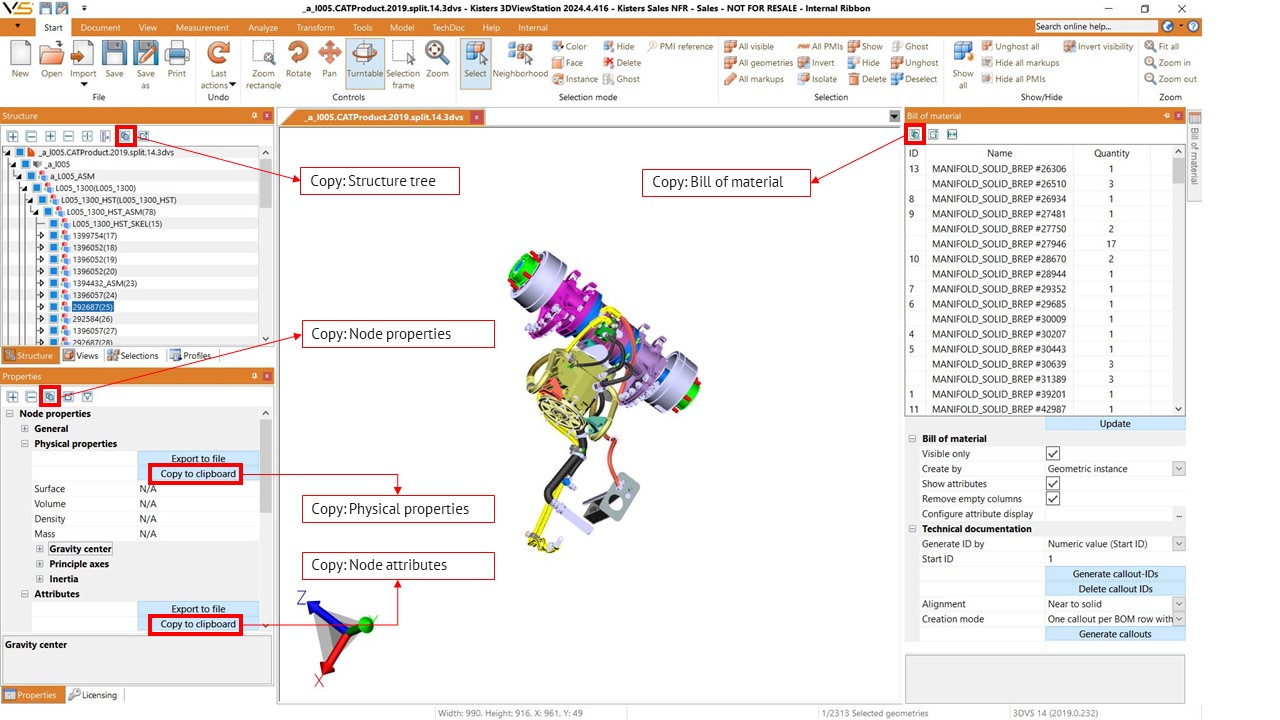The image size is (1280, 720).
Task: Select tree item 292687(25)
Action: 92,308
